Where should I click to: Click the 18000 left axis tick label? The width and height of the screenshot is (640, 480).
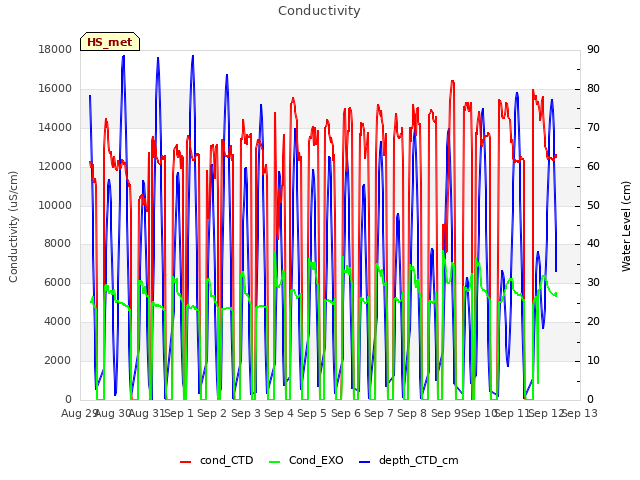55,49
